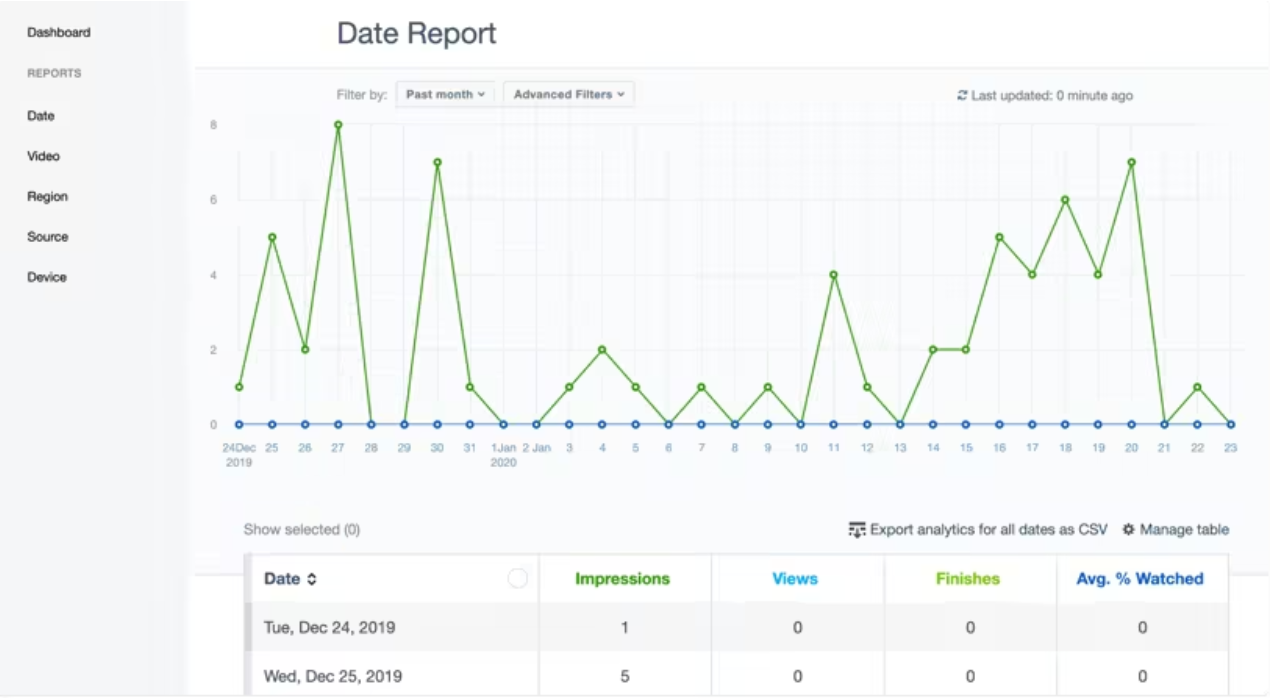1276x698 pixels.
Task: Click the green data point for Jan 16
Action: pyautogui.click(x=999, y=237)
